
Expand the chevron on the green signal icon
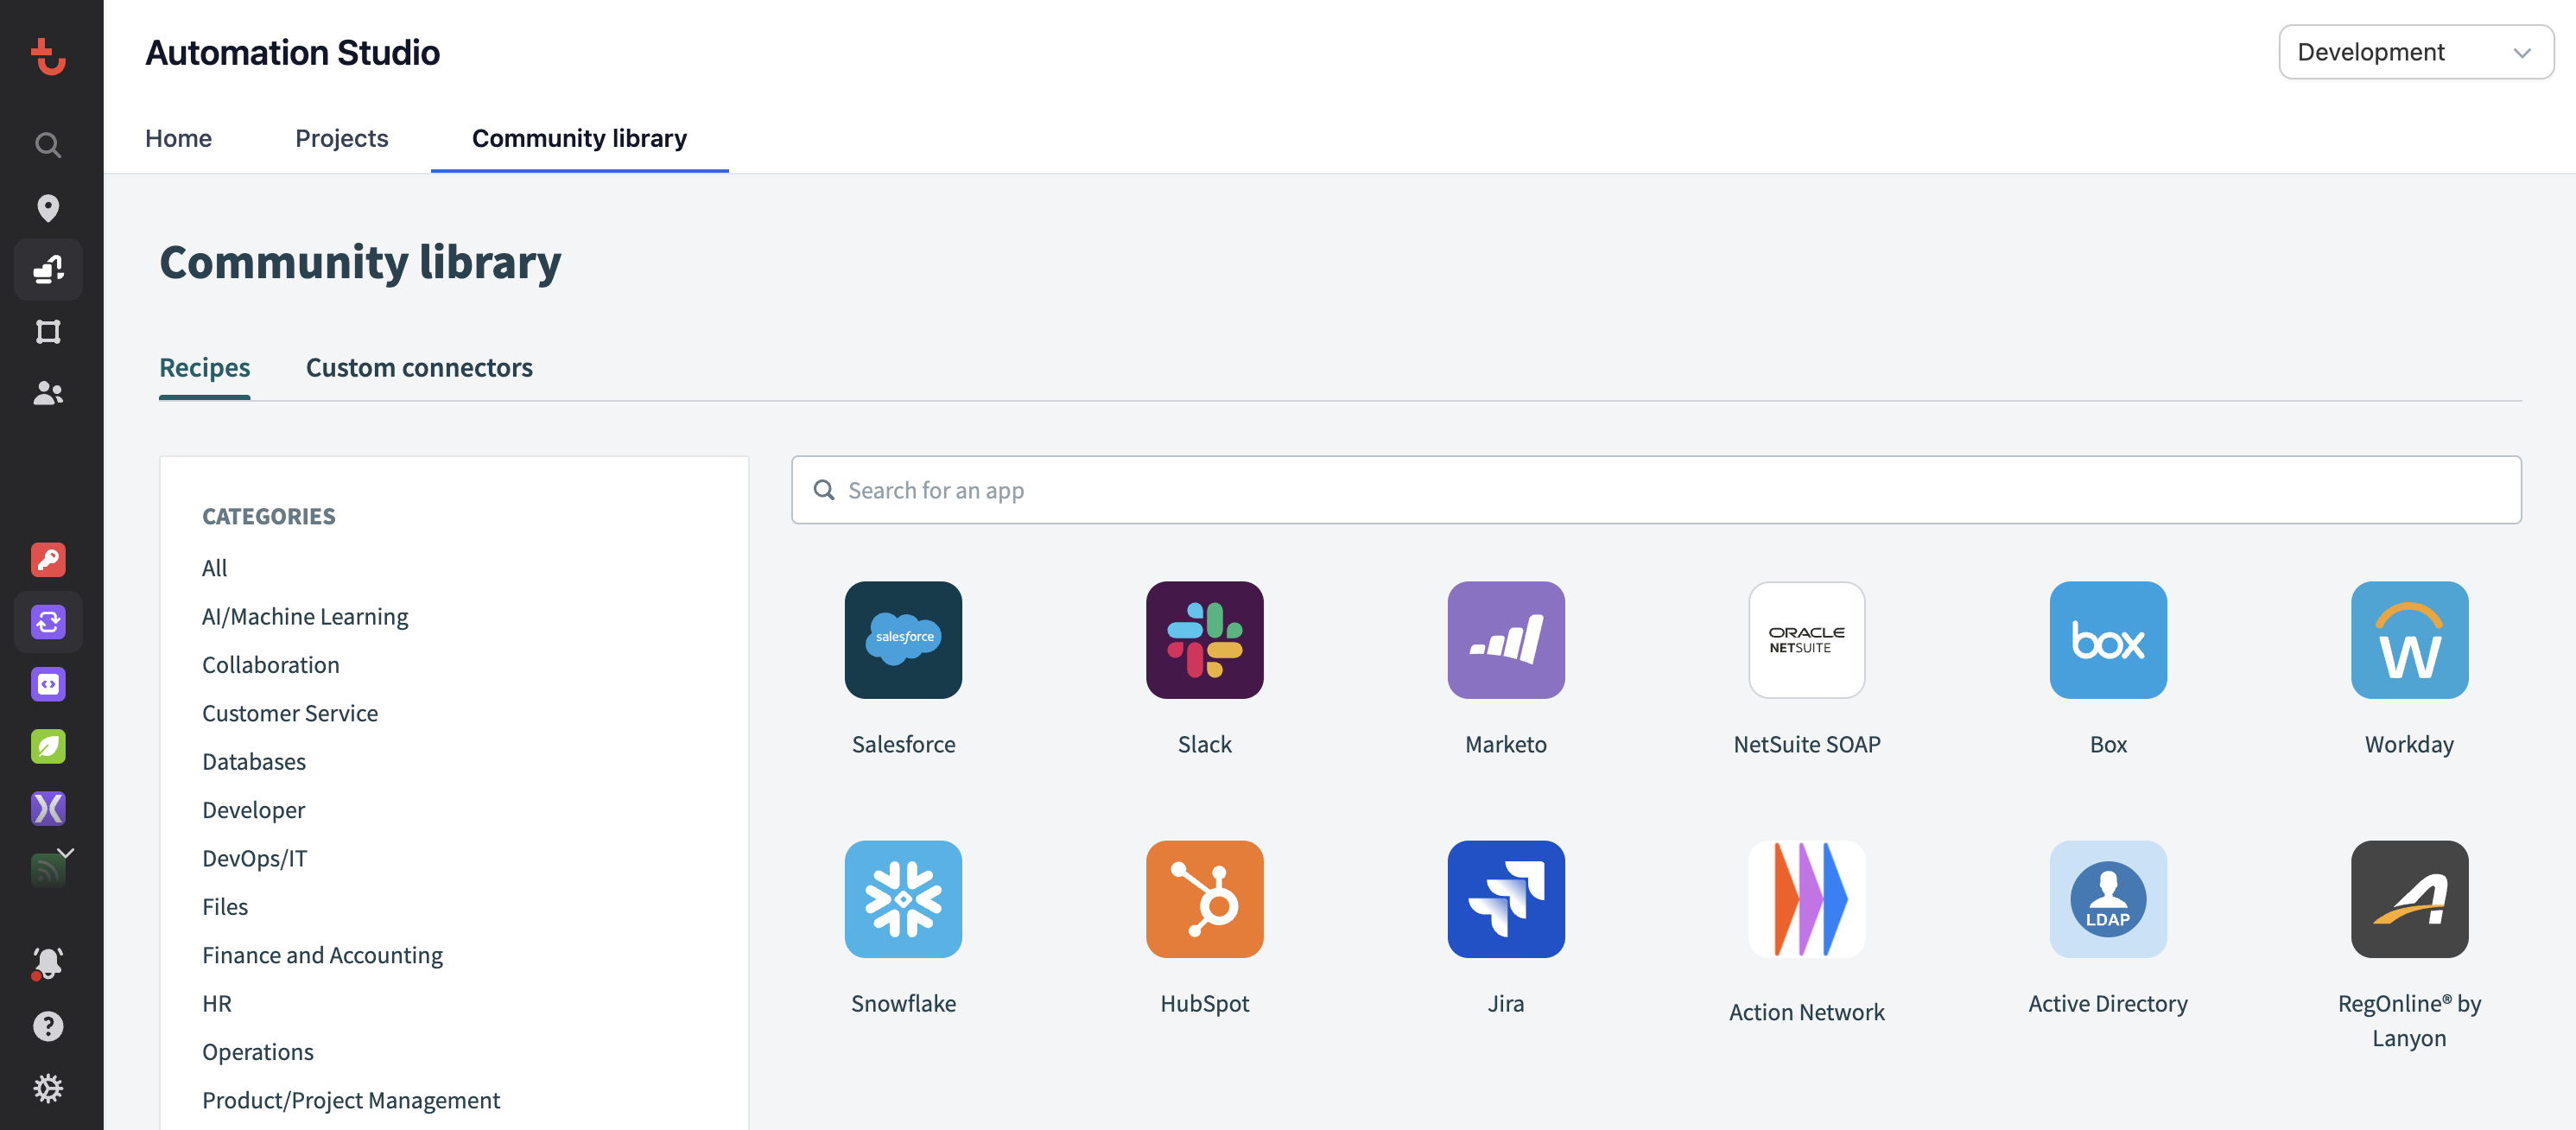tap(66, 852)
